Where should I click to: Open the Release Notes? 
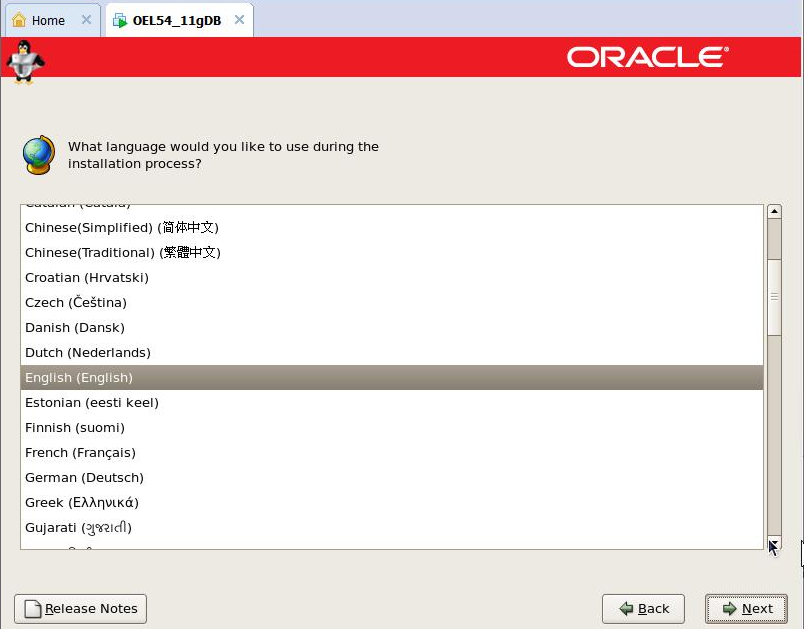click(x=81, y=608)
